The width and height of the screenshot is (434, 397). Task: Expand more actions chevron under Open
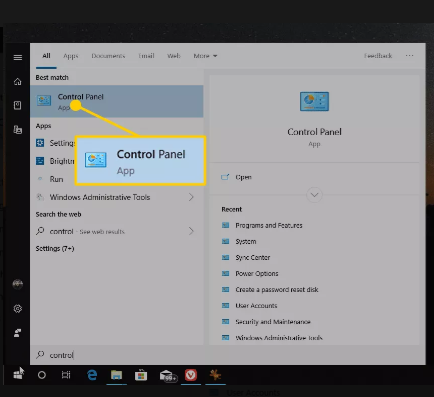click(x=314, y=195)
